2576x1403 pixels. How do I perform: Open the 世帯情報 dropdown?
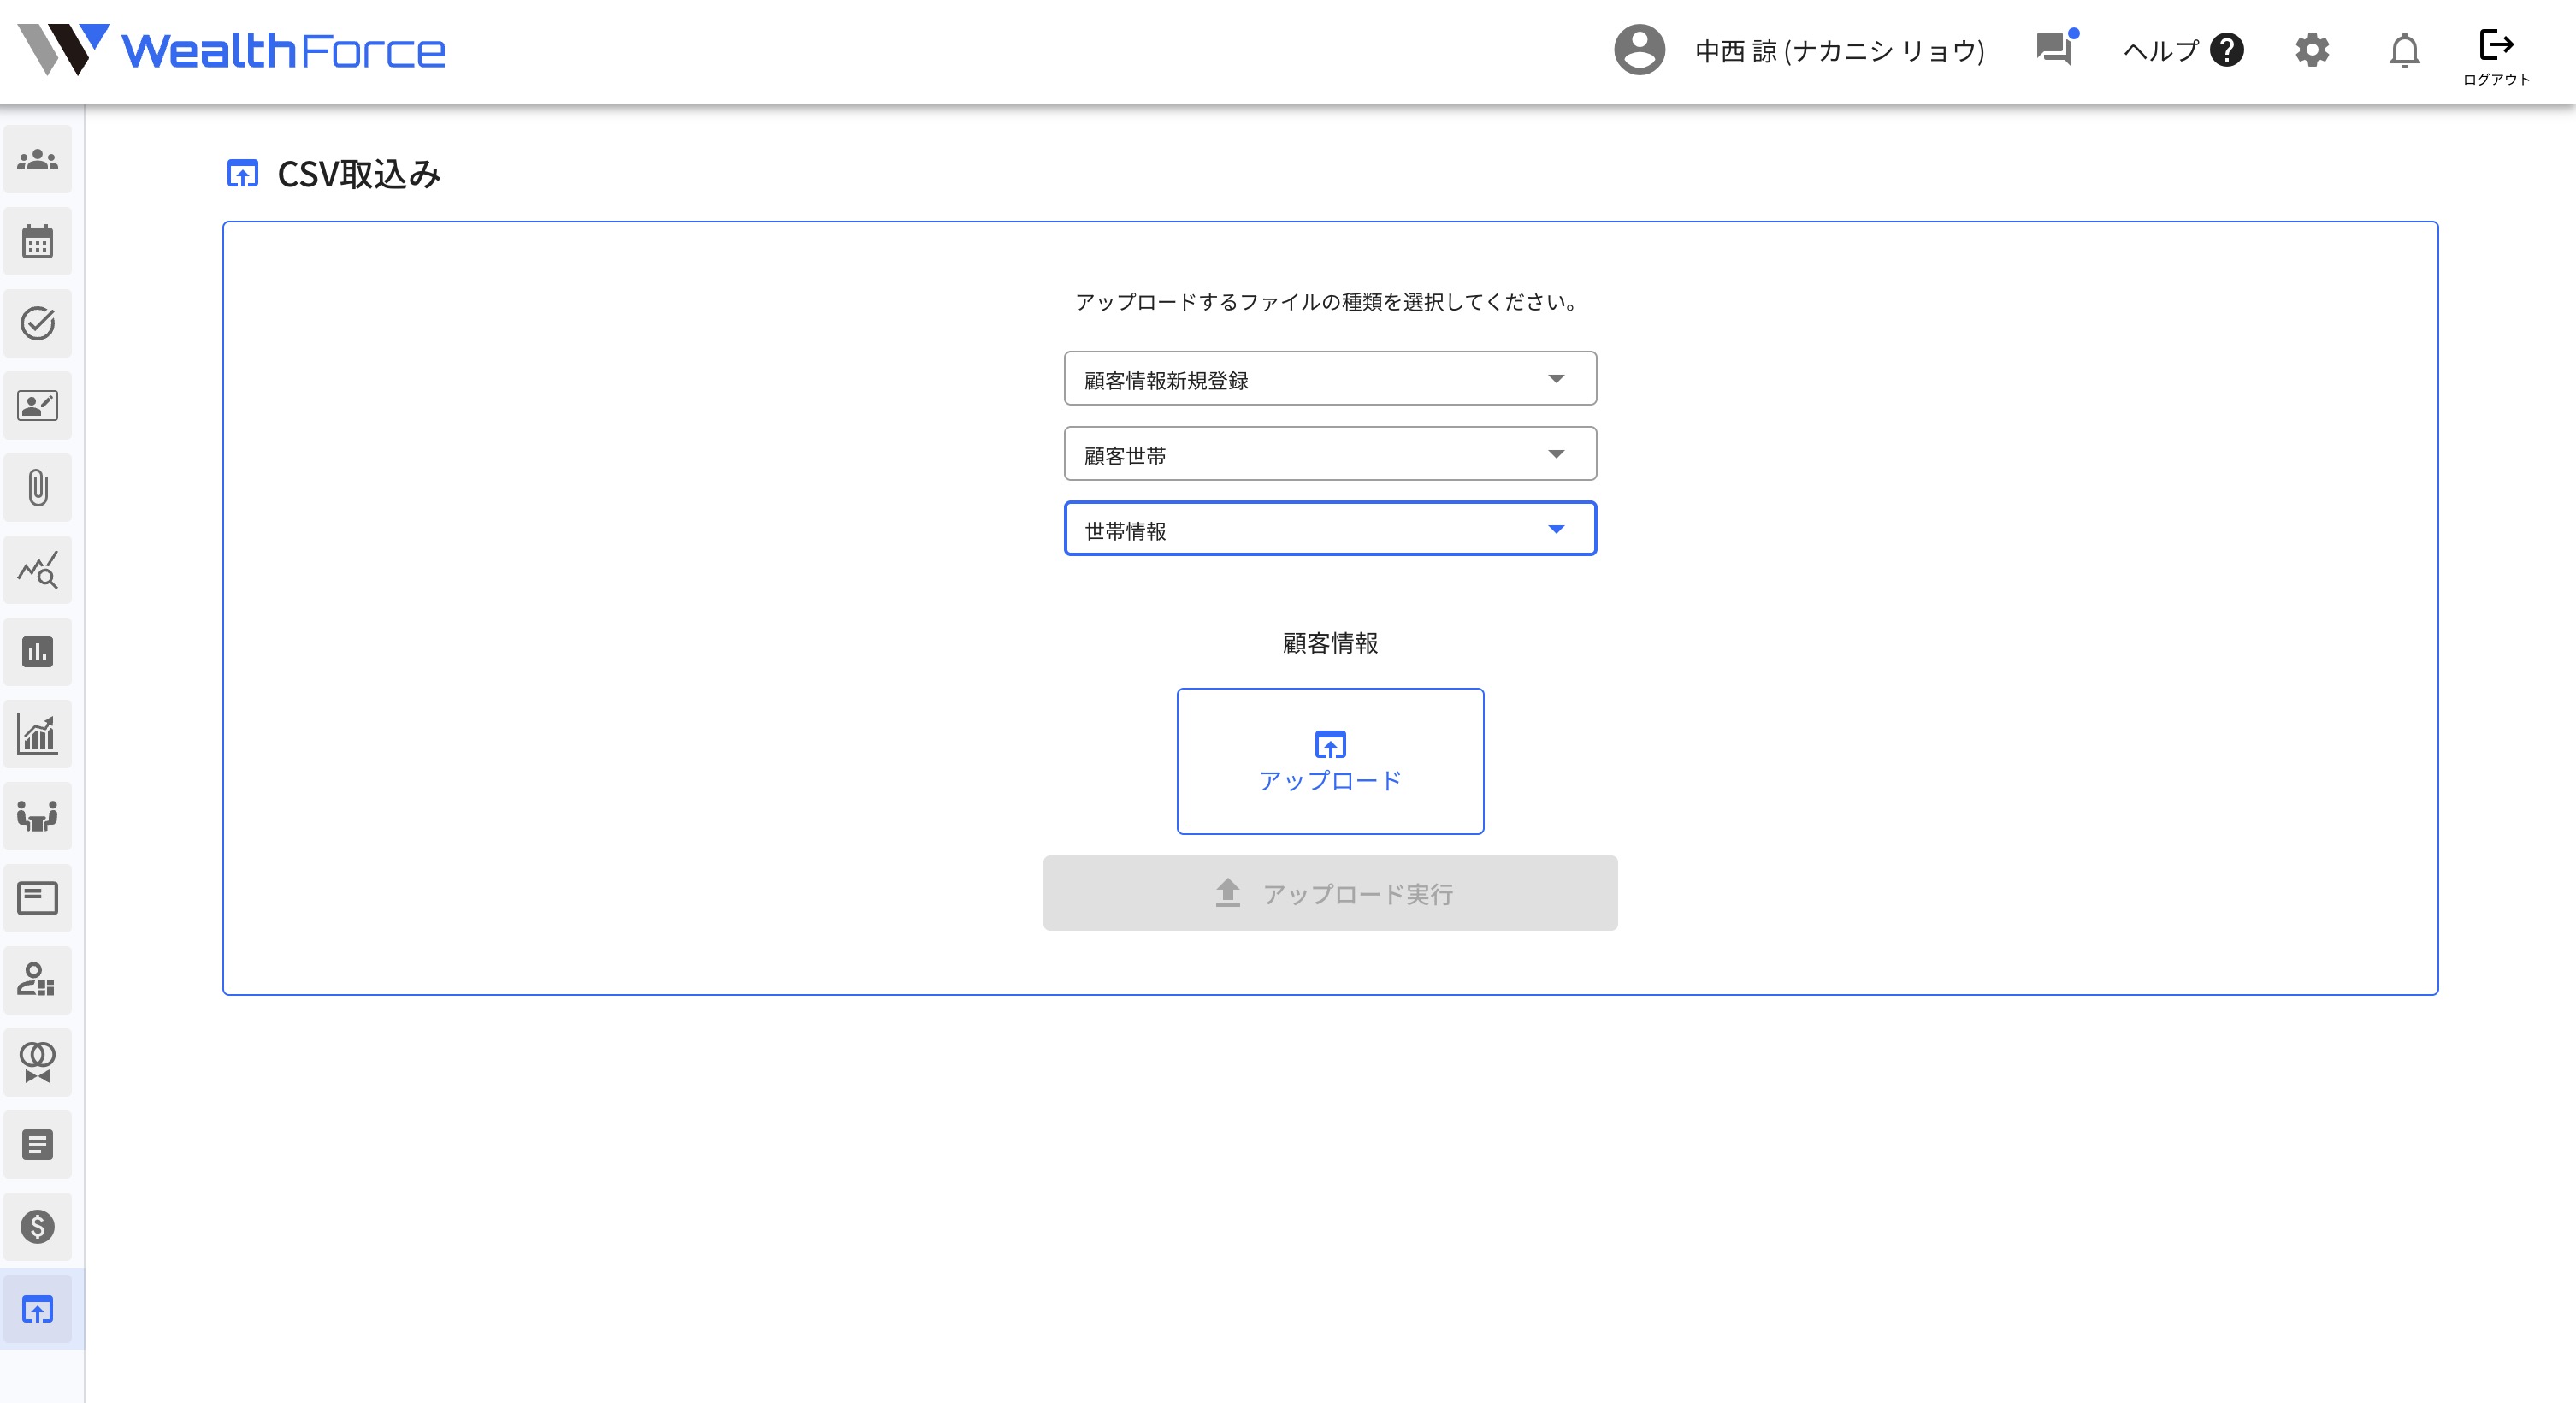click(x=1330, y=529)
